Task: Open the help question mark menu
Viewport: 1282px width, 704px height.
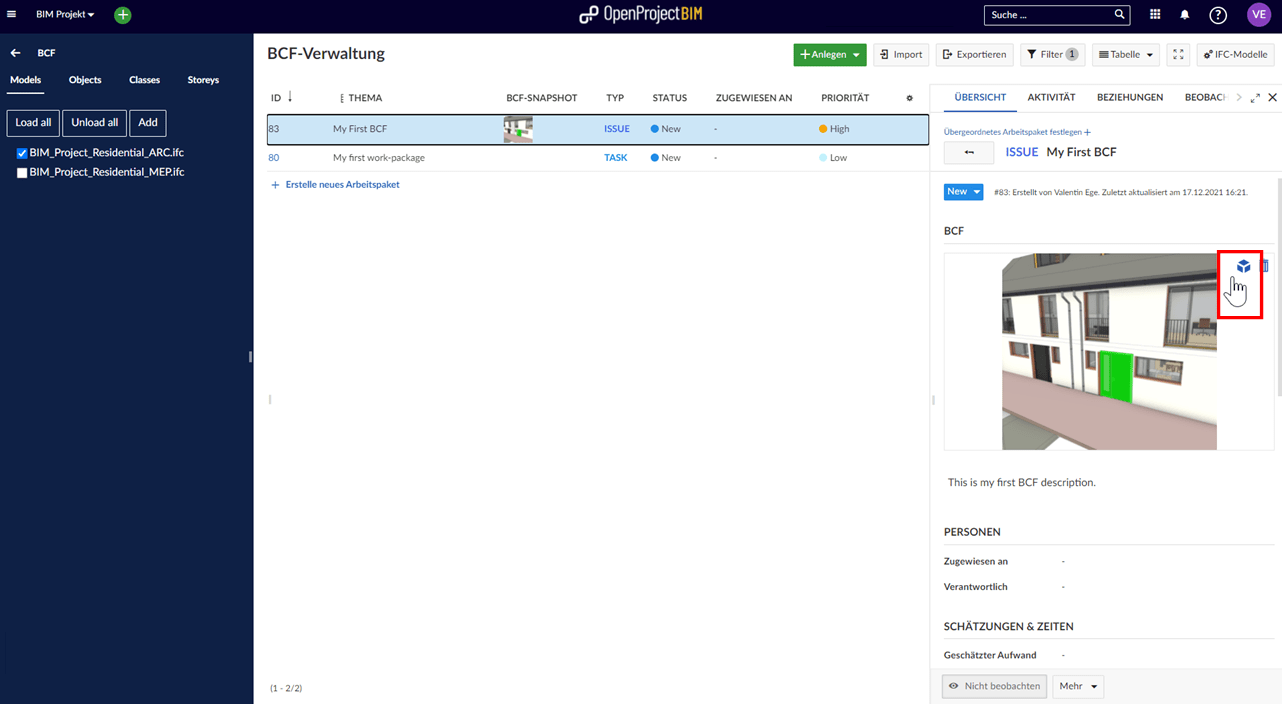Action: 1217,15
